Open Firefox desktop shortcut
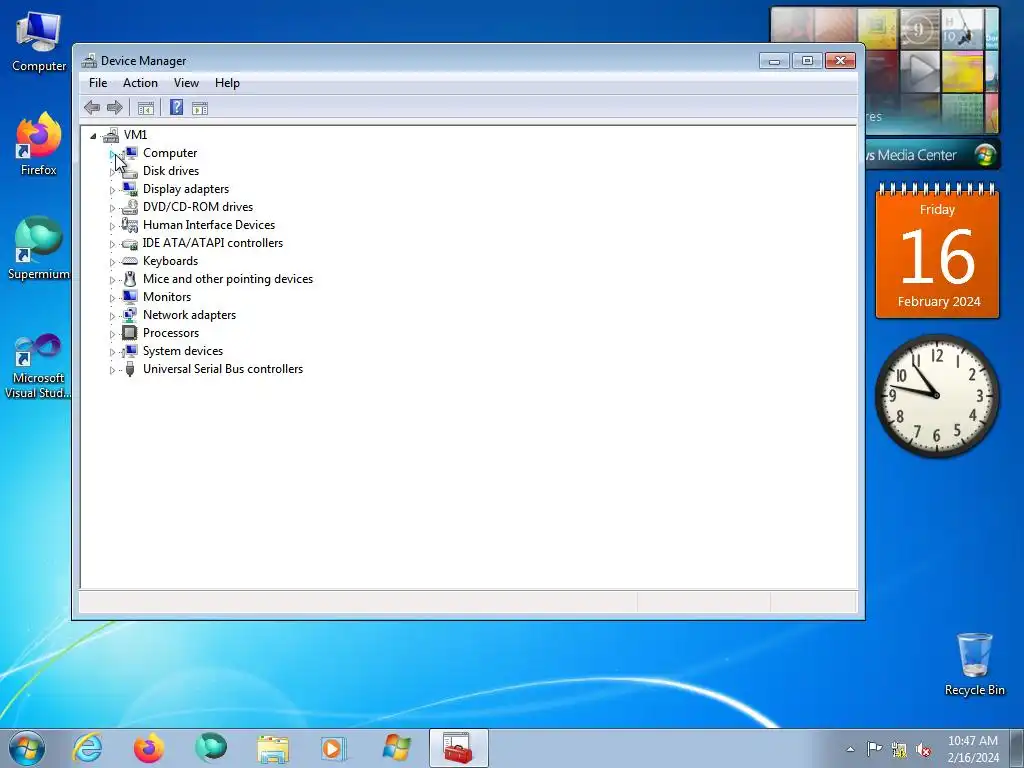The image size is (1024, 768). point(39,144)
